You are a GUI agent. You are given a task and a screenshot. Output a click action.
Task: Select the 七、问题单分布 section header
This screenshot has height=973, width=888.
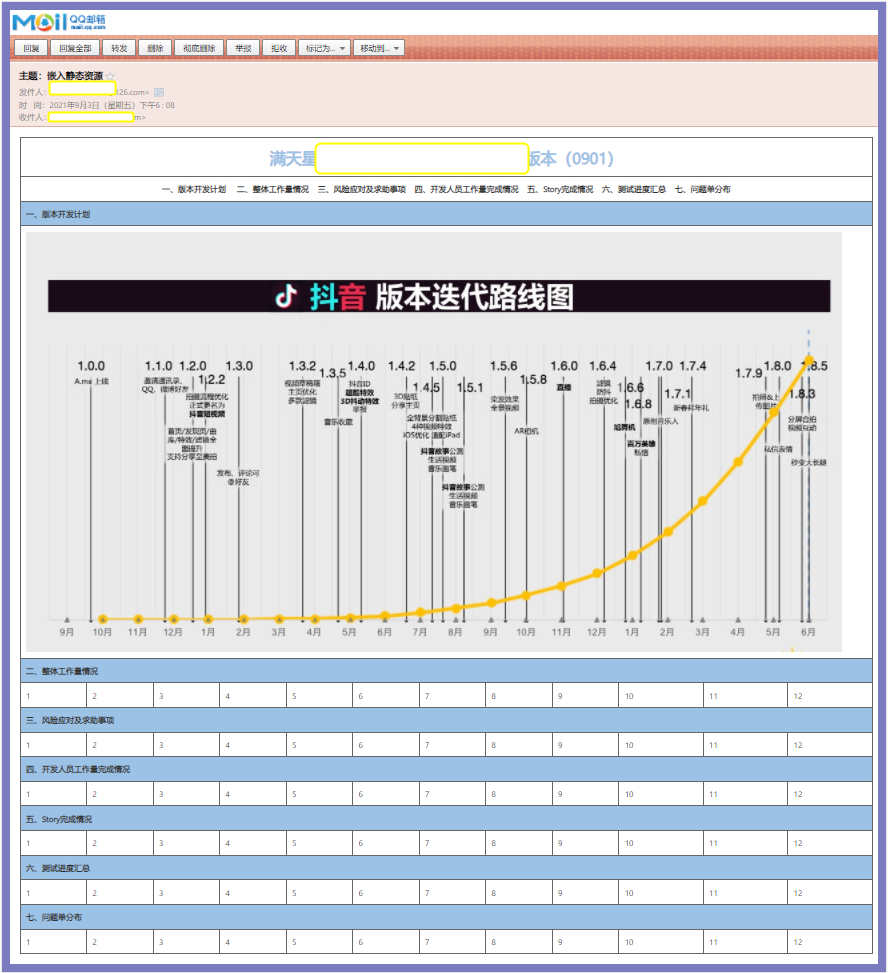pos(446,917)
